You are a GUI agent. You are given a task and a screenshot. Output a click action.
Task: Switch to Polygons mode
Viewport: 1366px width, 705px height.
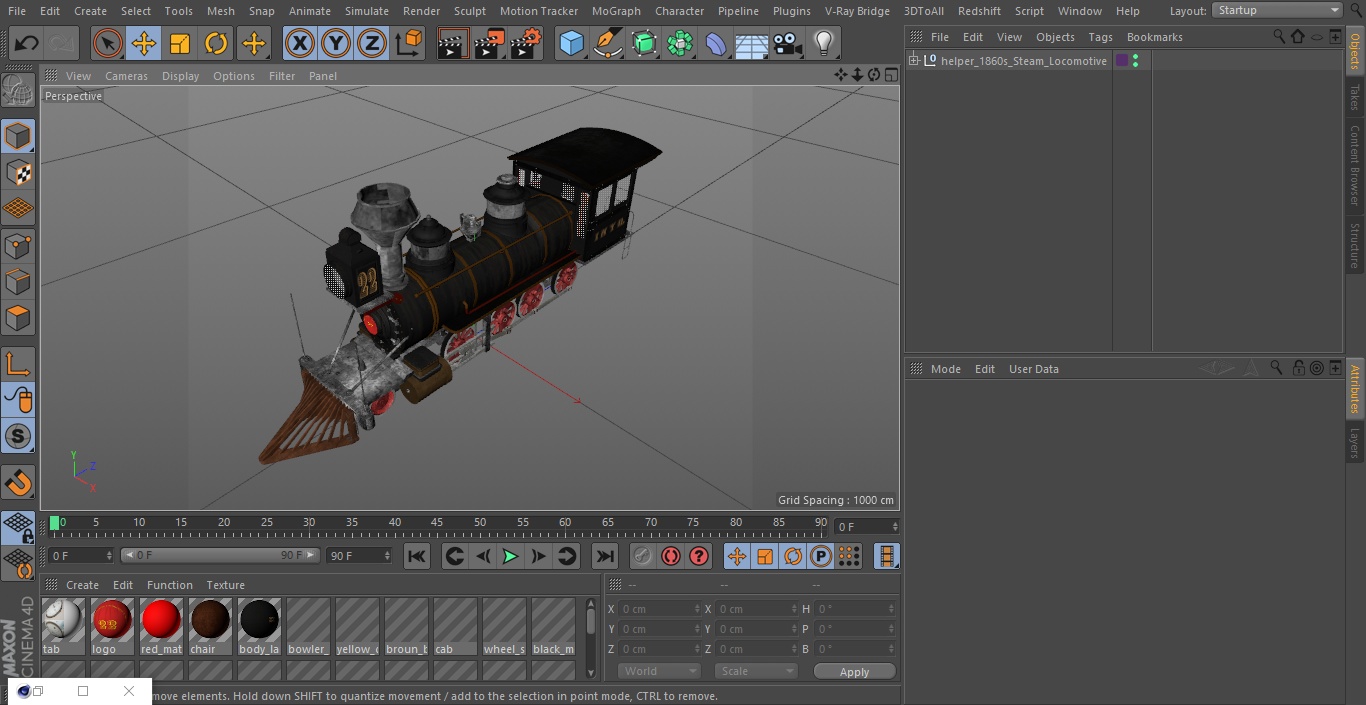[x=18, y=318]
